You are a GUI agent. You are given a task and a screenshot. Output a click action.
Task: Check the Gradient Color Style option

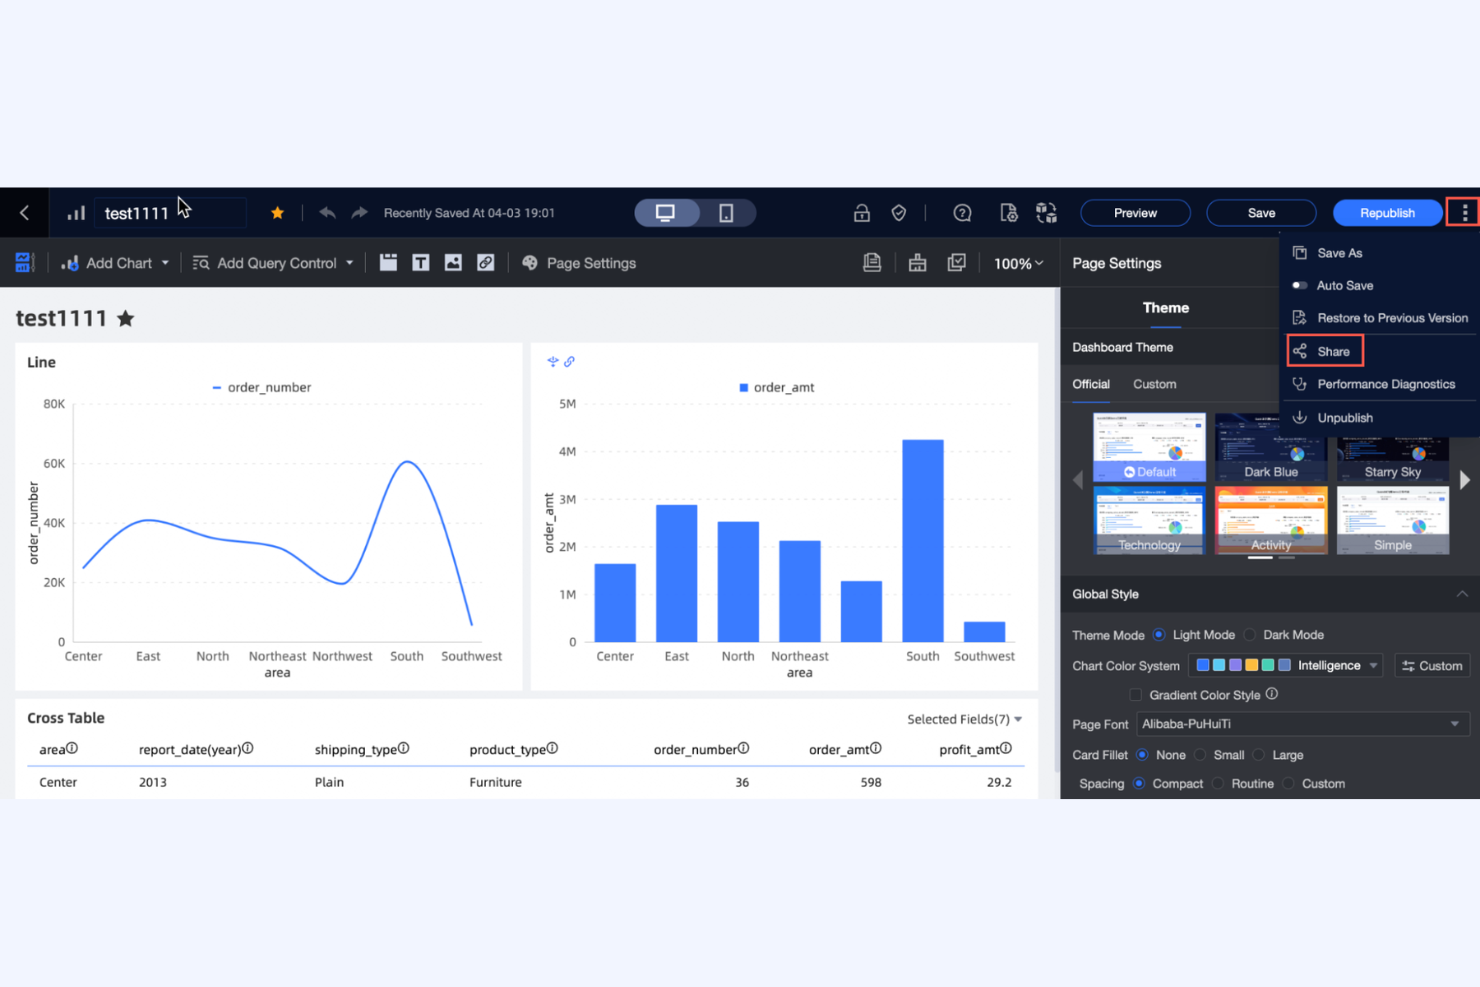point(1136,694)
